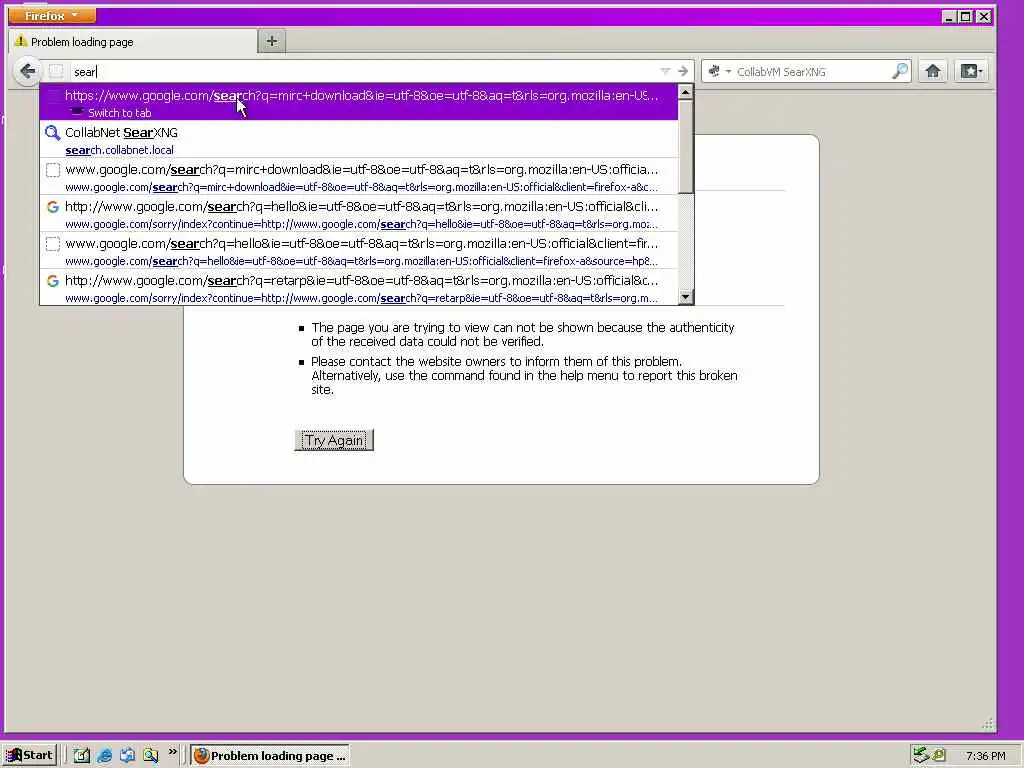Open the Windows Start menu
Image resolution: width=1024 pixels, height=768 pixels.
(29, 756)
